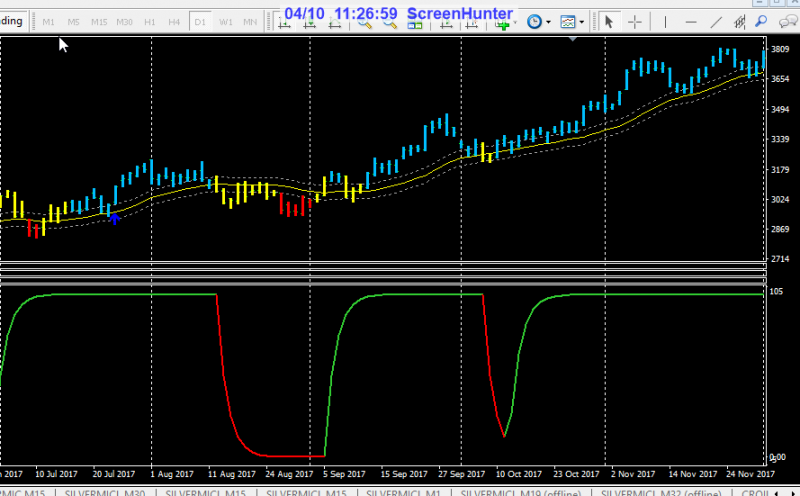
Task: Click price level 2869 on axis
Action: coord(780,229)
